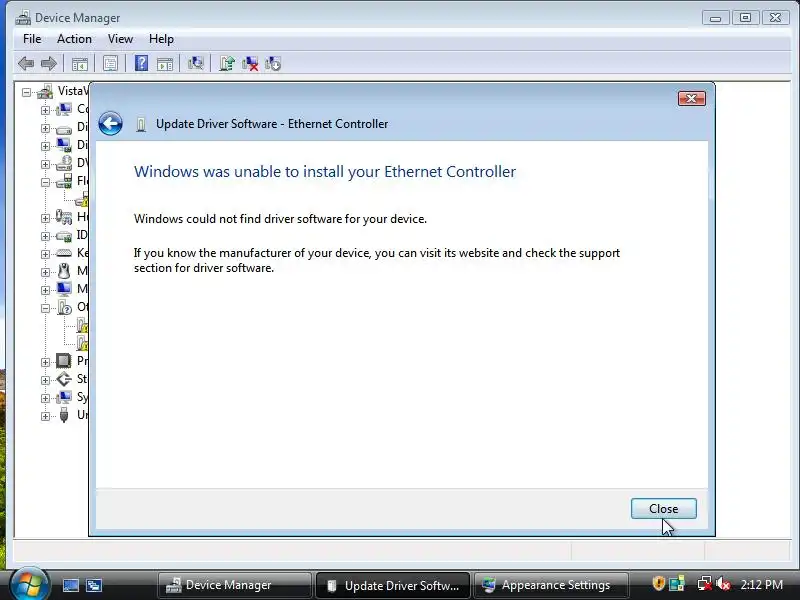This screenshot has height=600, width=800.
Task: Collapse the root Vista computer node
Action: pyautogui.click(x=27, y=93)
